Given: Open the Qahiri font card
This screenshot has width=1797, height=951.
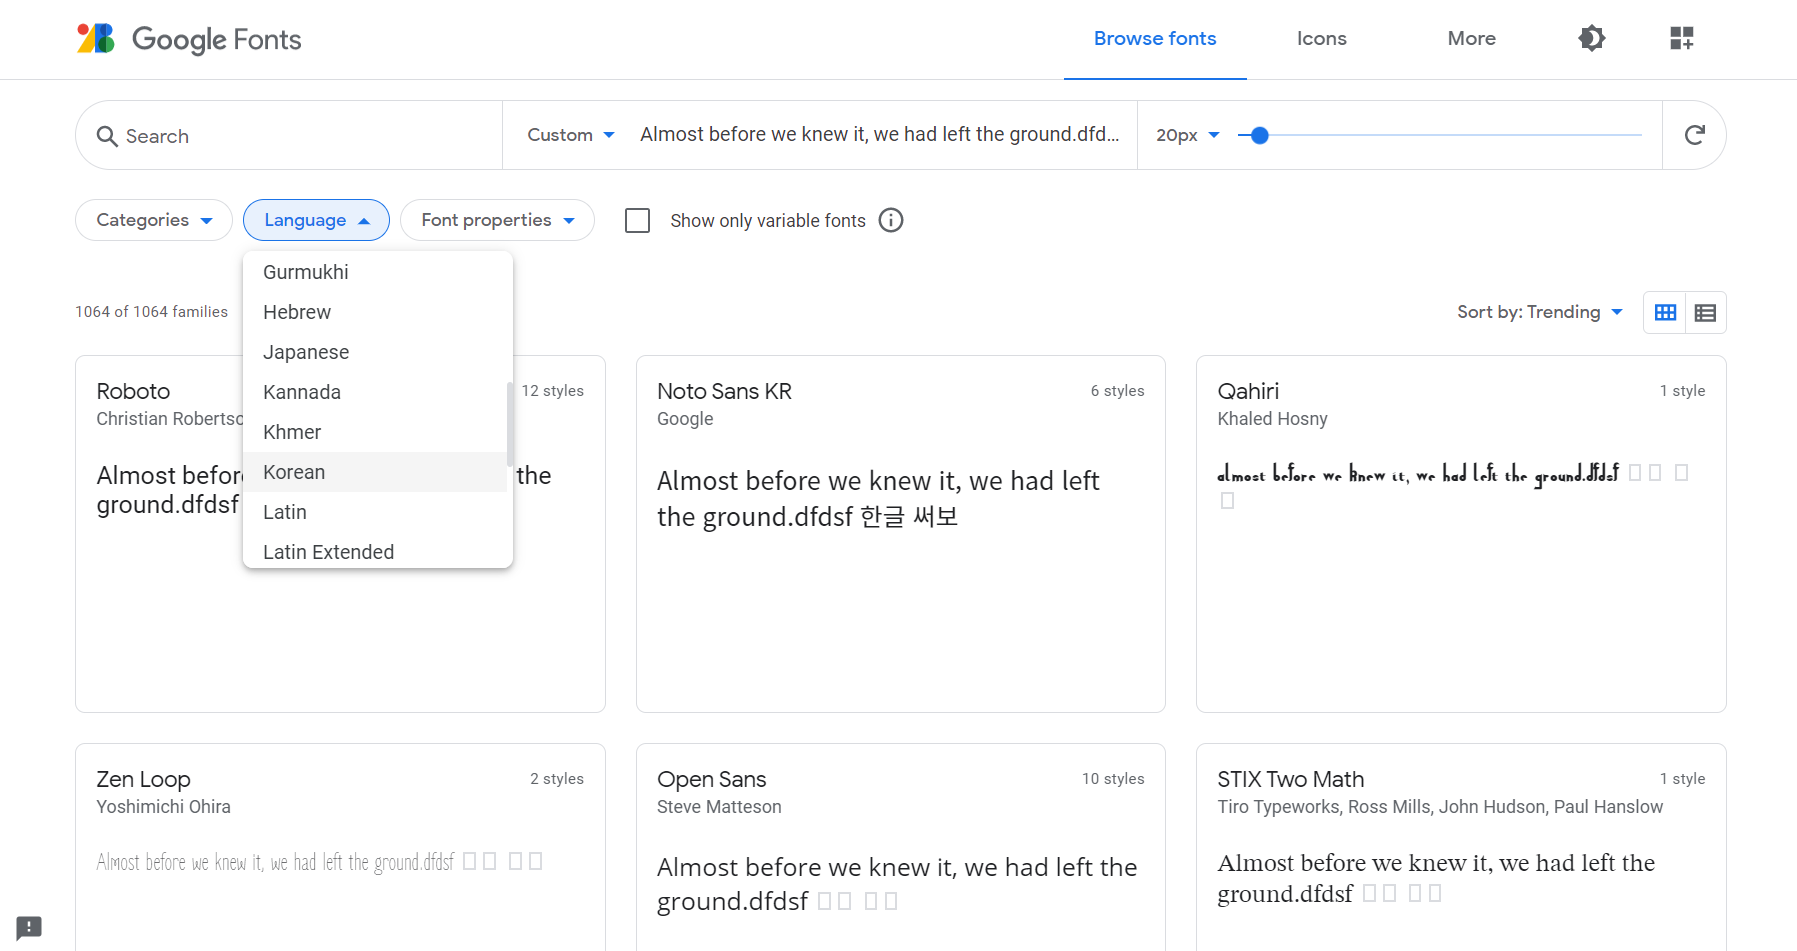Looking at the screenshot, I should (x=1461, y=533).
